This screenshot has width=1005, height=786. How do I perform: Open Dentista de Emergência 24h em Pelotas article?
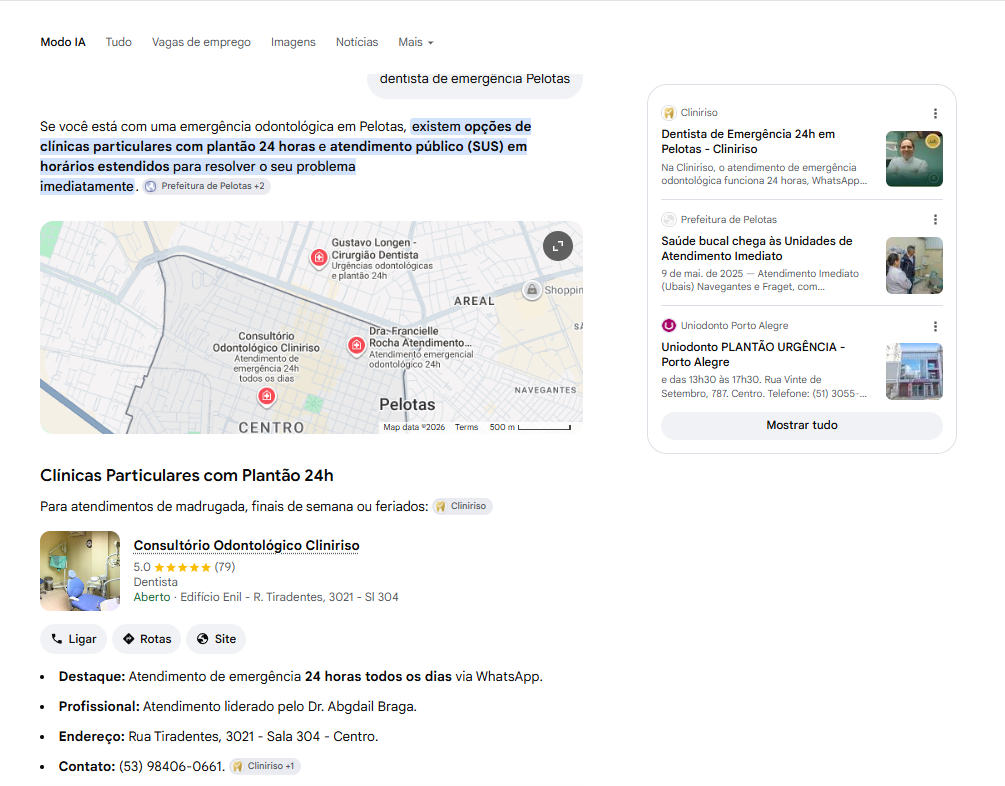pos(748,142)
